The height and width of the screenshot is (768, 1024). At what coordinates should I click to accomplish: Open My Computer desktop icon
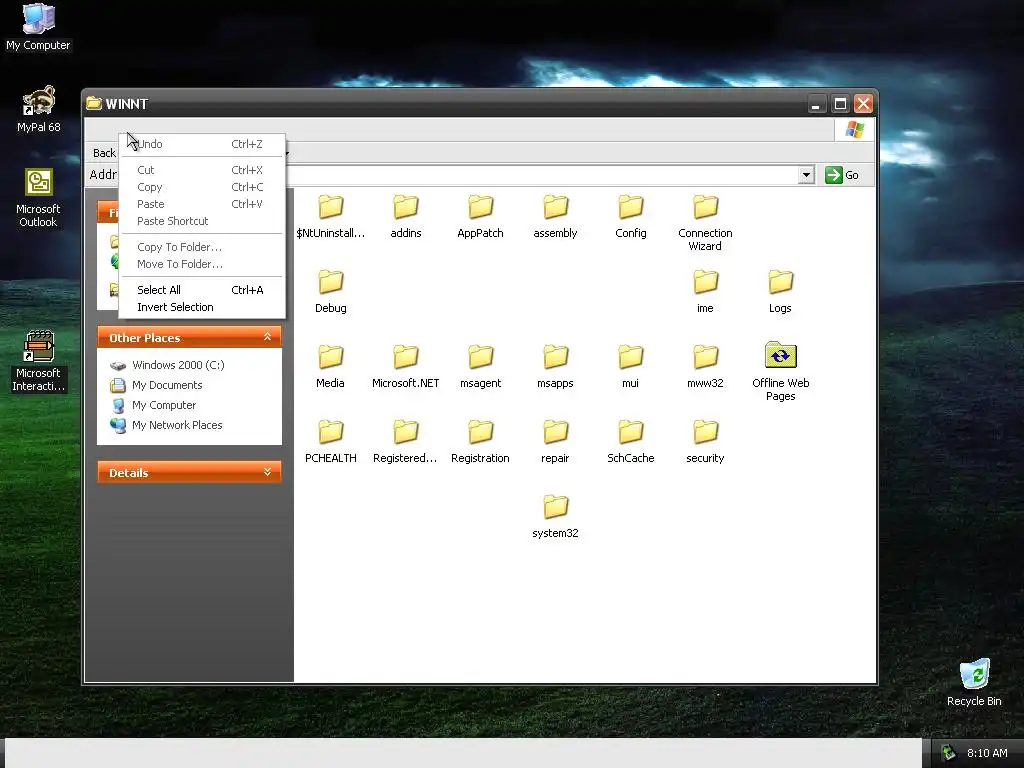(x=38, y=27)
